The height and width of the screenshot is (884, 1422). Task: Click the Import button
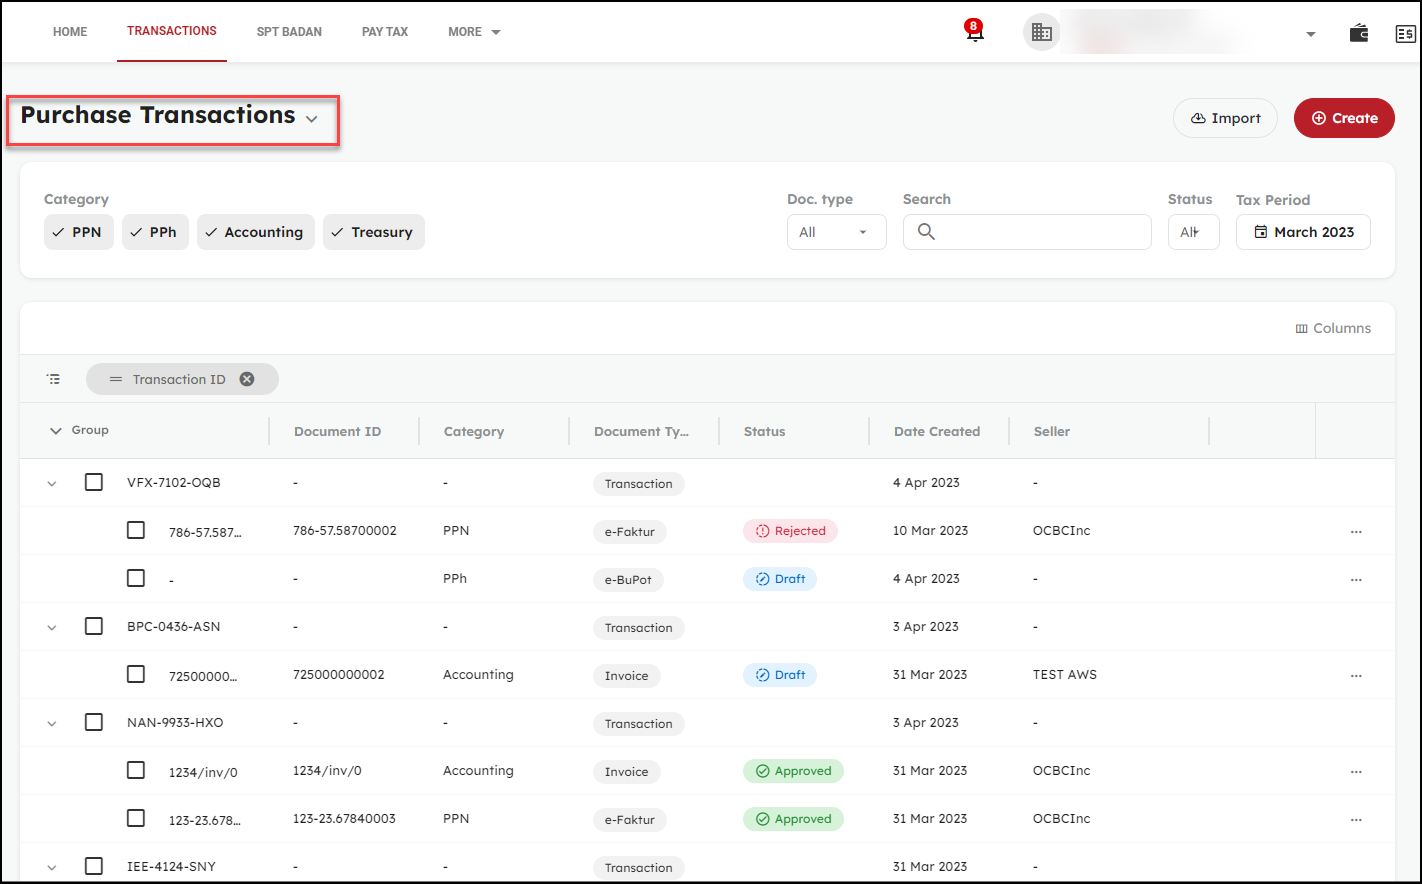click(1225, 118)
